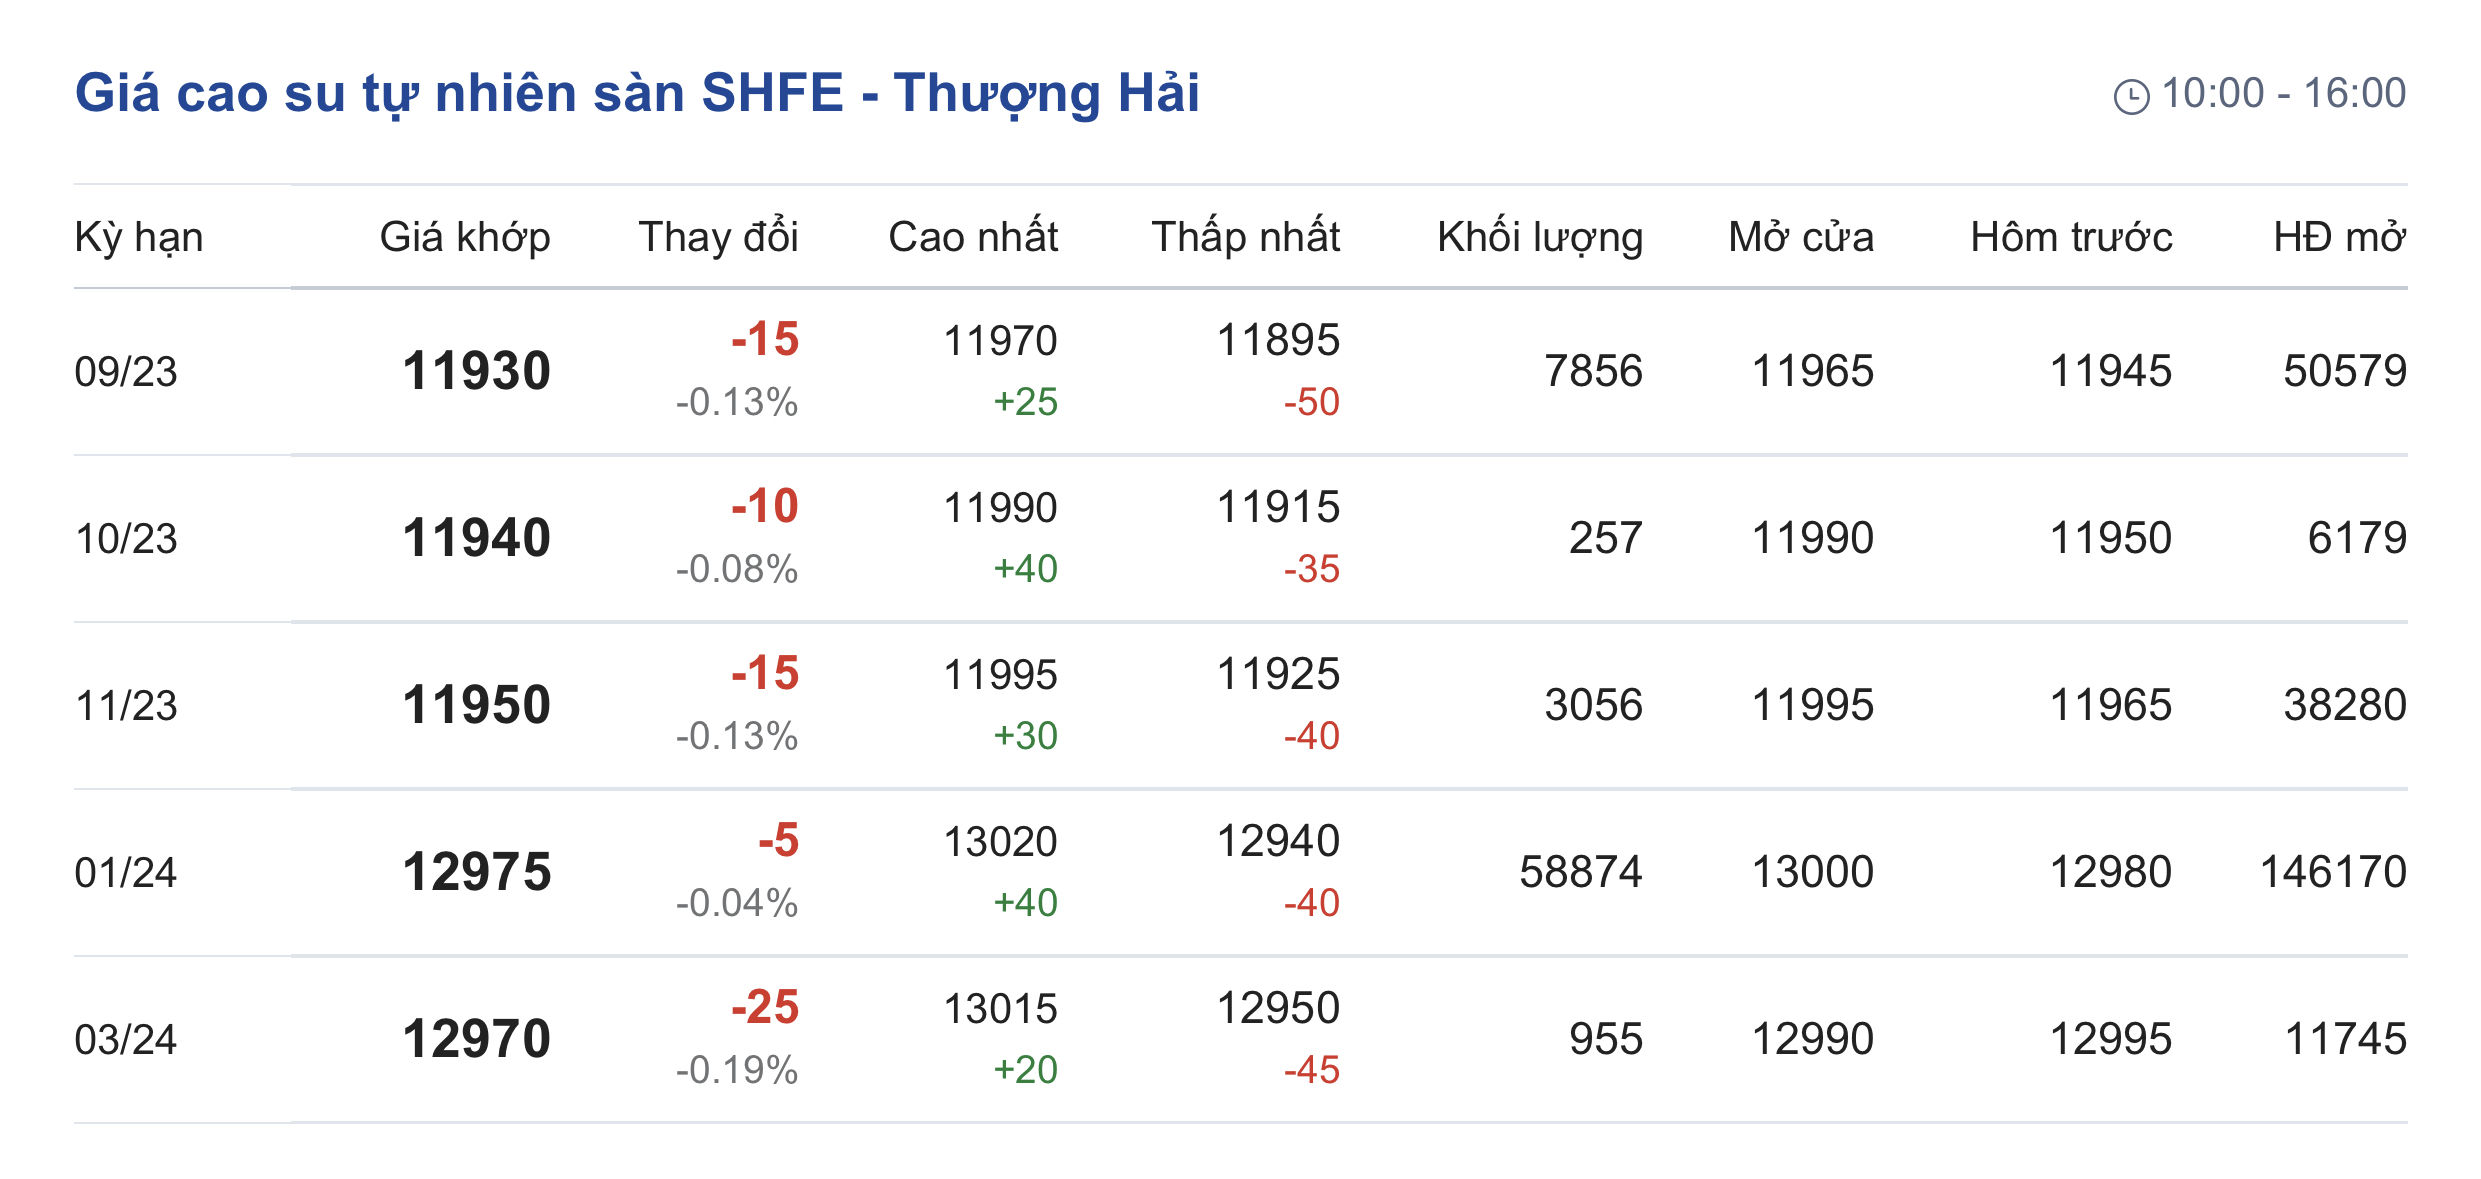This screenshot has height=1179, width=2481.
Task: Click the Hôm trước column header
Action: point(2071,238)
